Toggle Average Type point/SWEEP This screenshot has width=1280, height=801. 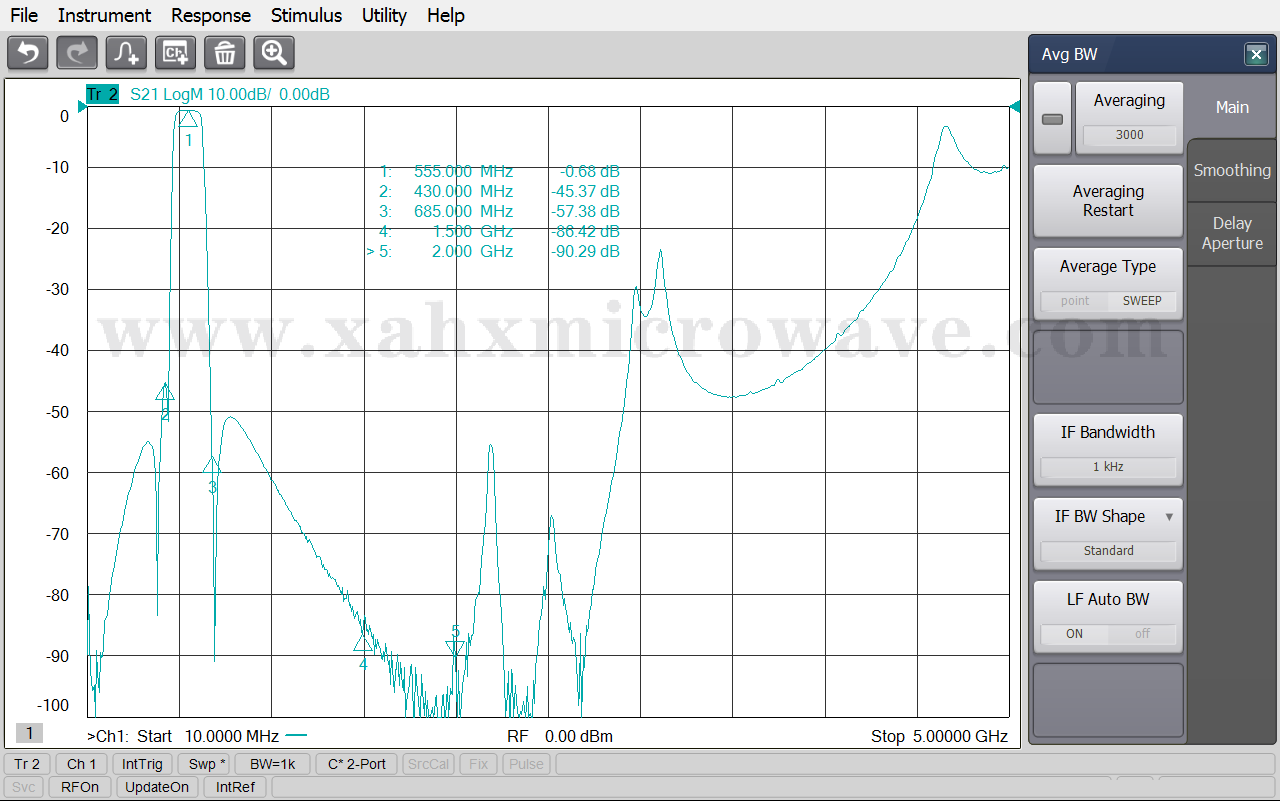[1108, 301]
